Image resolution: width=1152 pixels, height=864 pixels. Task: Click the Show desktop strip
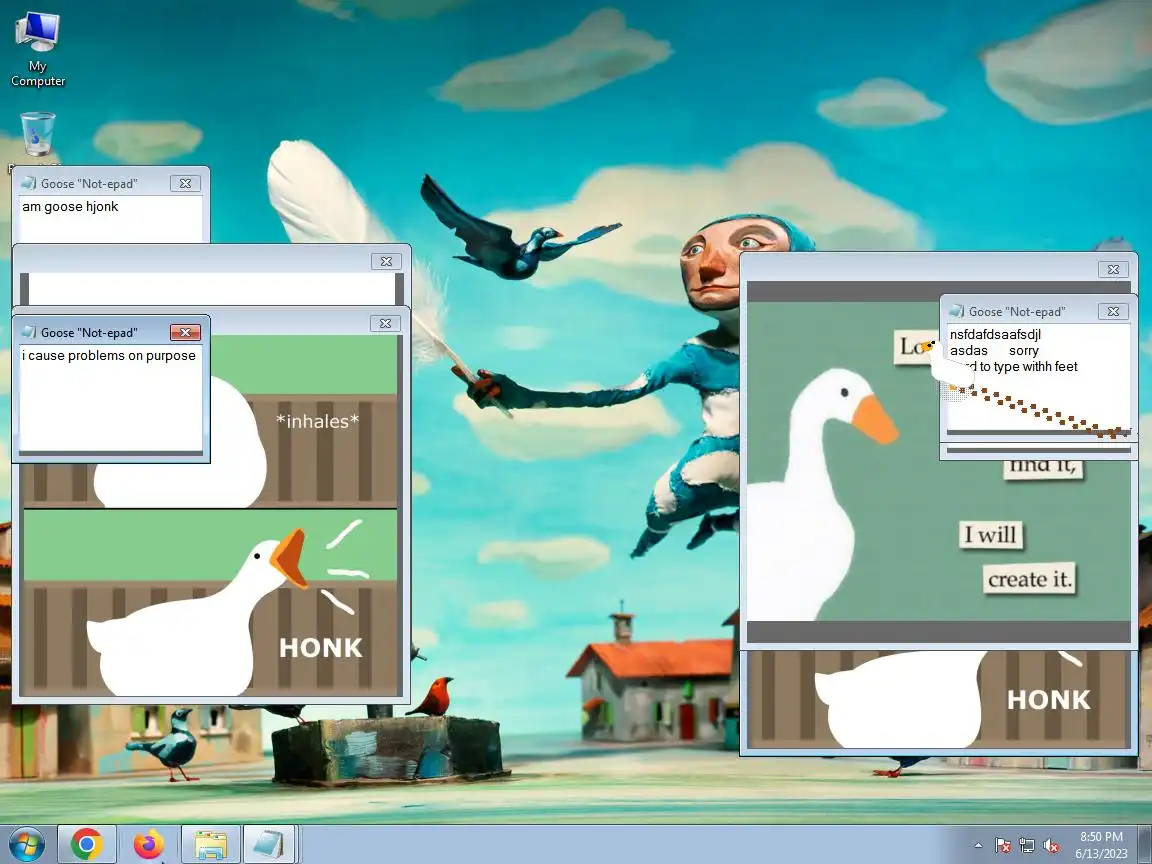point(1145,844)
